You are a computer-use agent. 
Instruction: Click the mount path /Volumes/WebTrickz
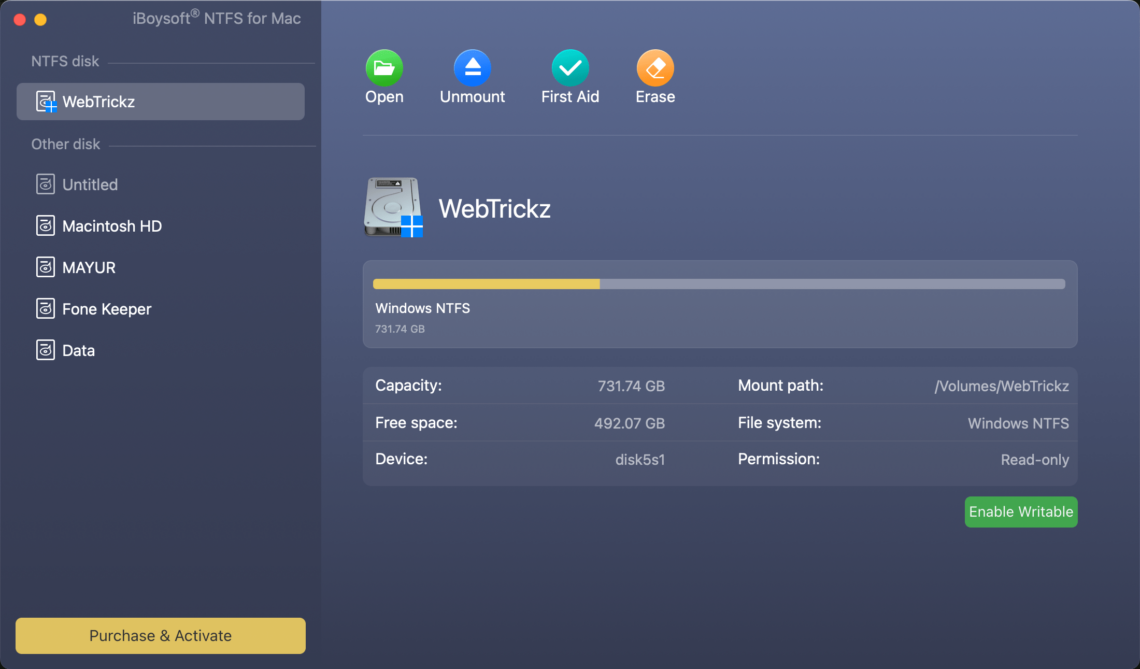click(1001, 386)
